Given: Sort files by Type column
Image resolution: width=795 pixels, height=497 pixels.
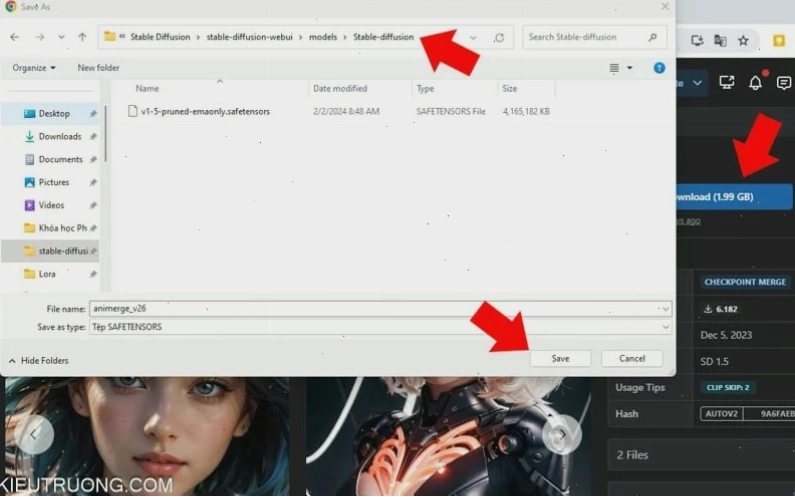Looking at the screenshot, I should click(x=425, y=88).
